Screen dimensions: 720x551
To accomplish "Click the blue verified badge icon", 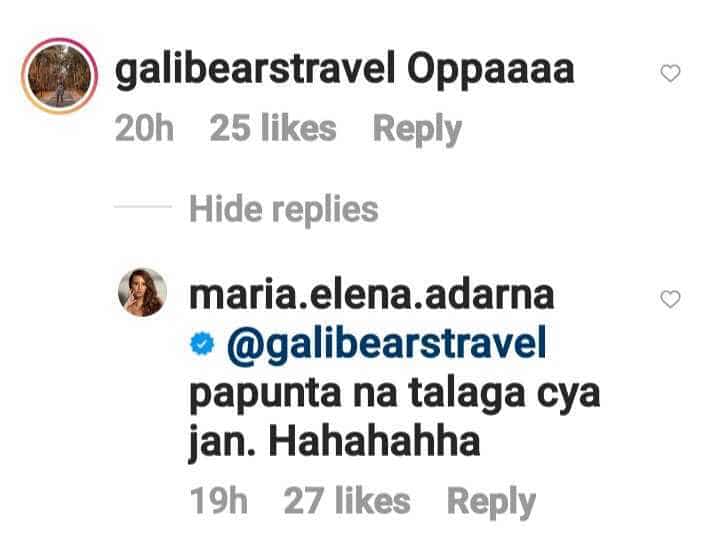I will tap(202, 344).
